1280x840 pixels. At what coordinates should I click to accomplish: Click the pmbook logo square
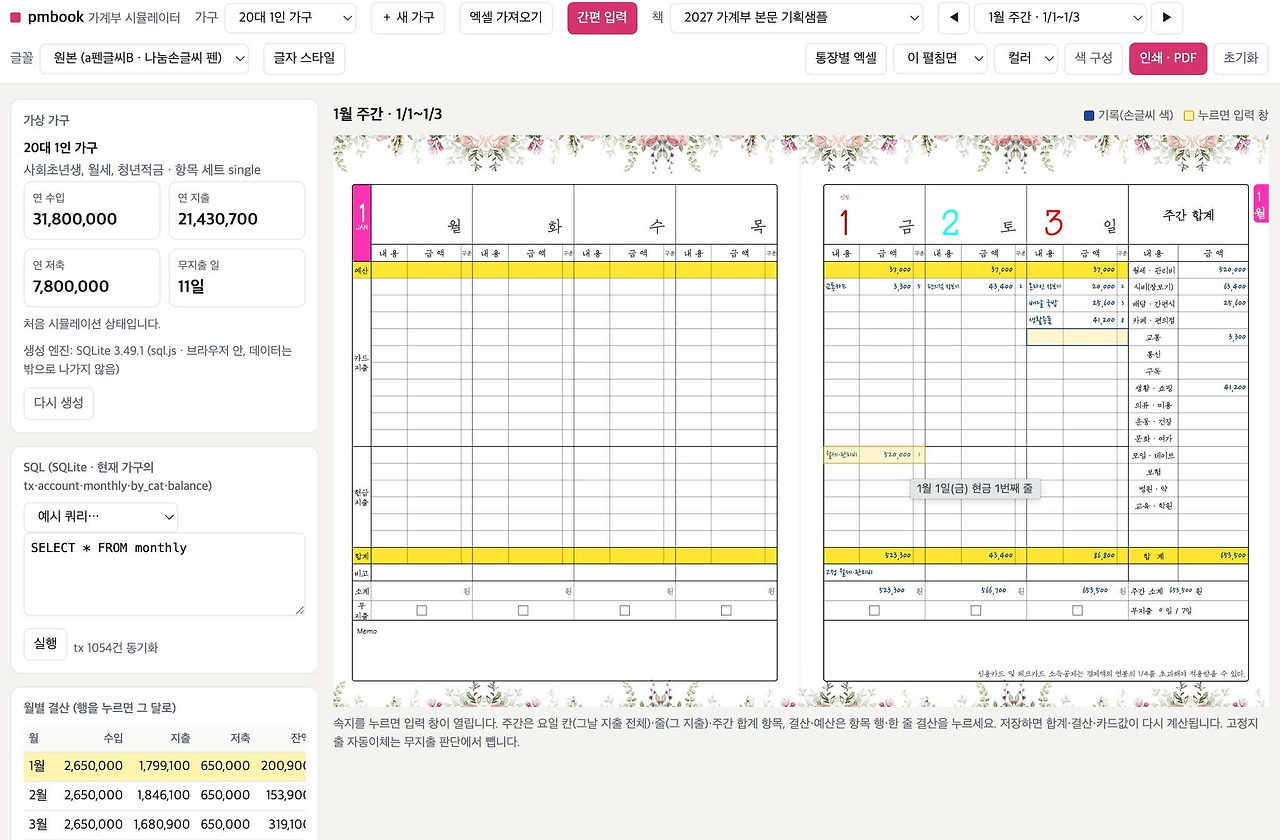[15, 18]
